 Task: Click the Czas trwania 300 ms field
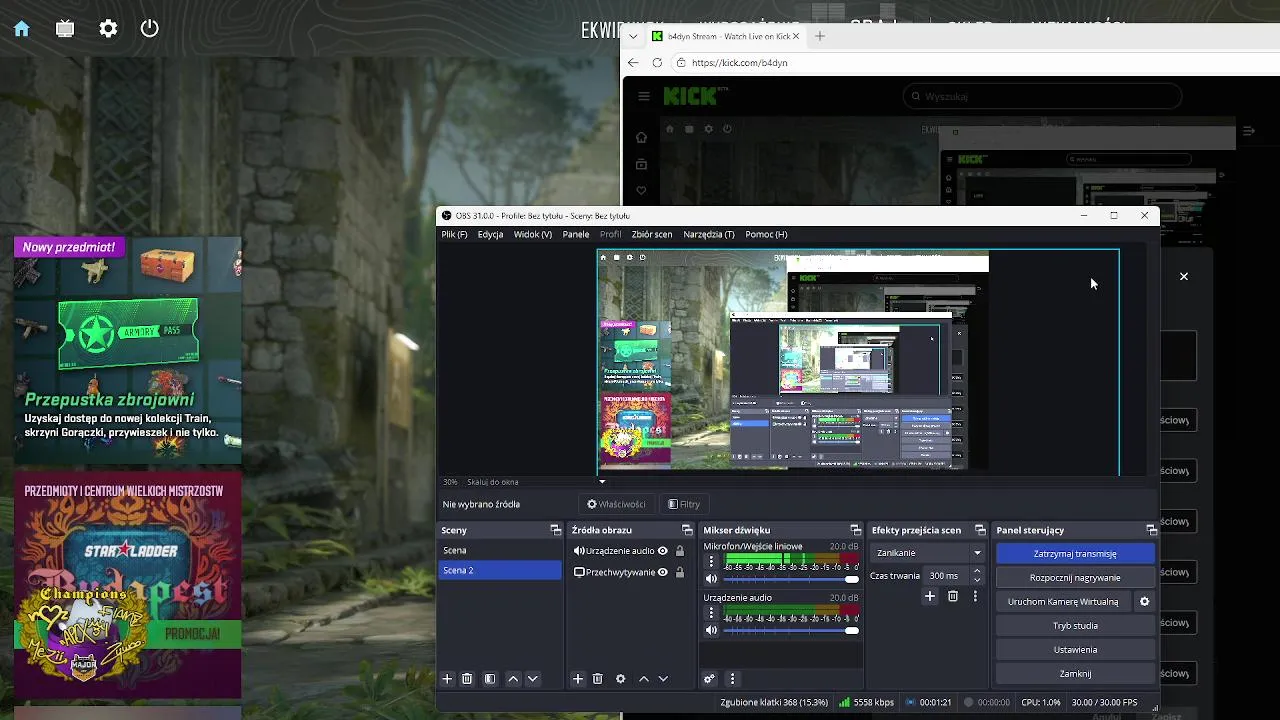pyautogui.click(x=946, y=576)
